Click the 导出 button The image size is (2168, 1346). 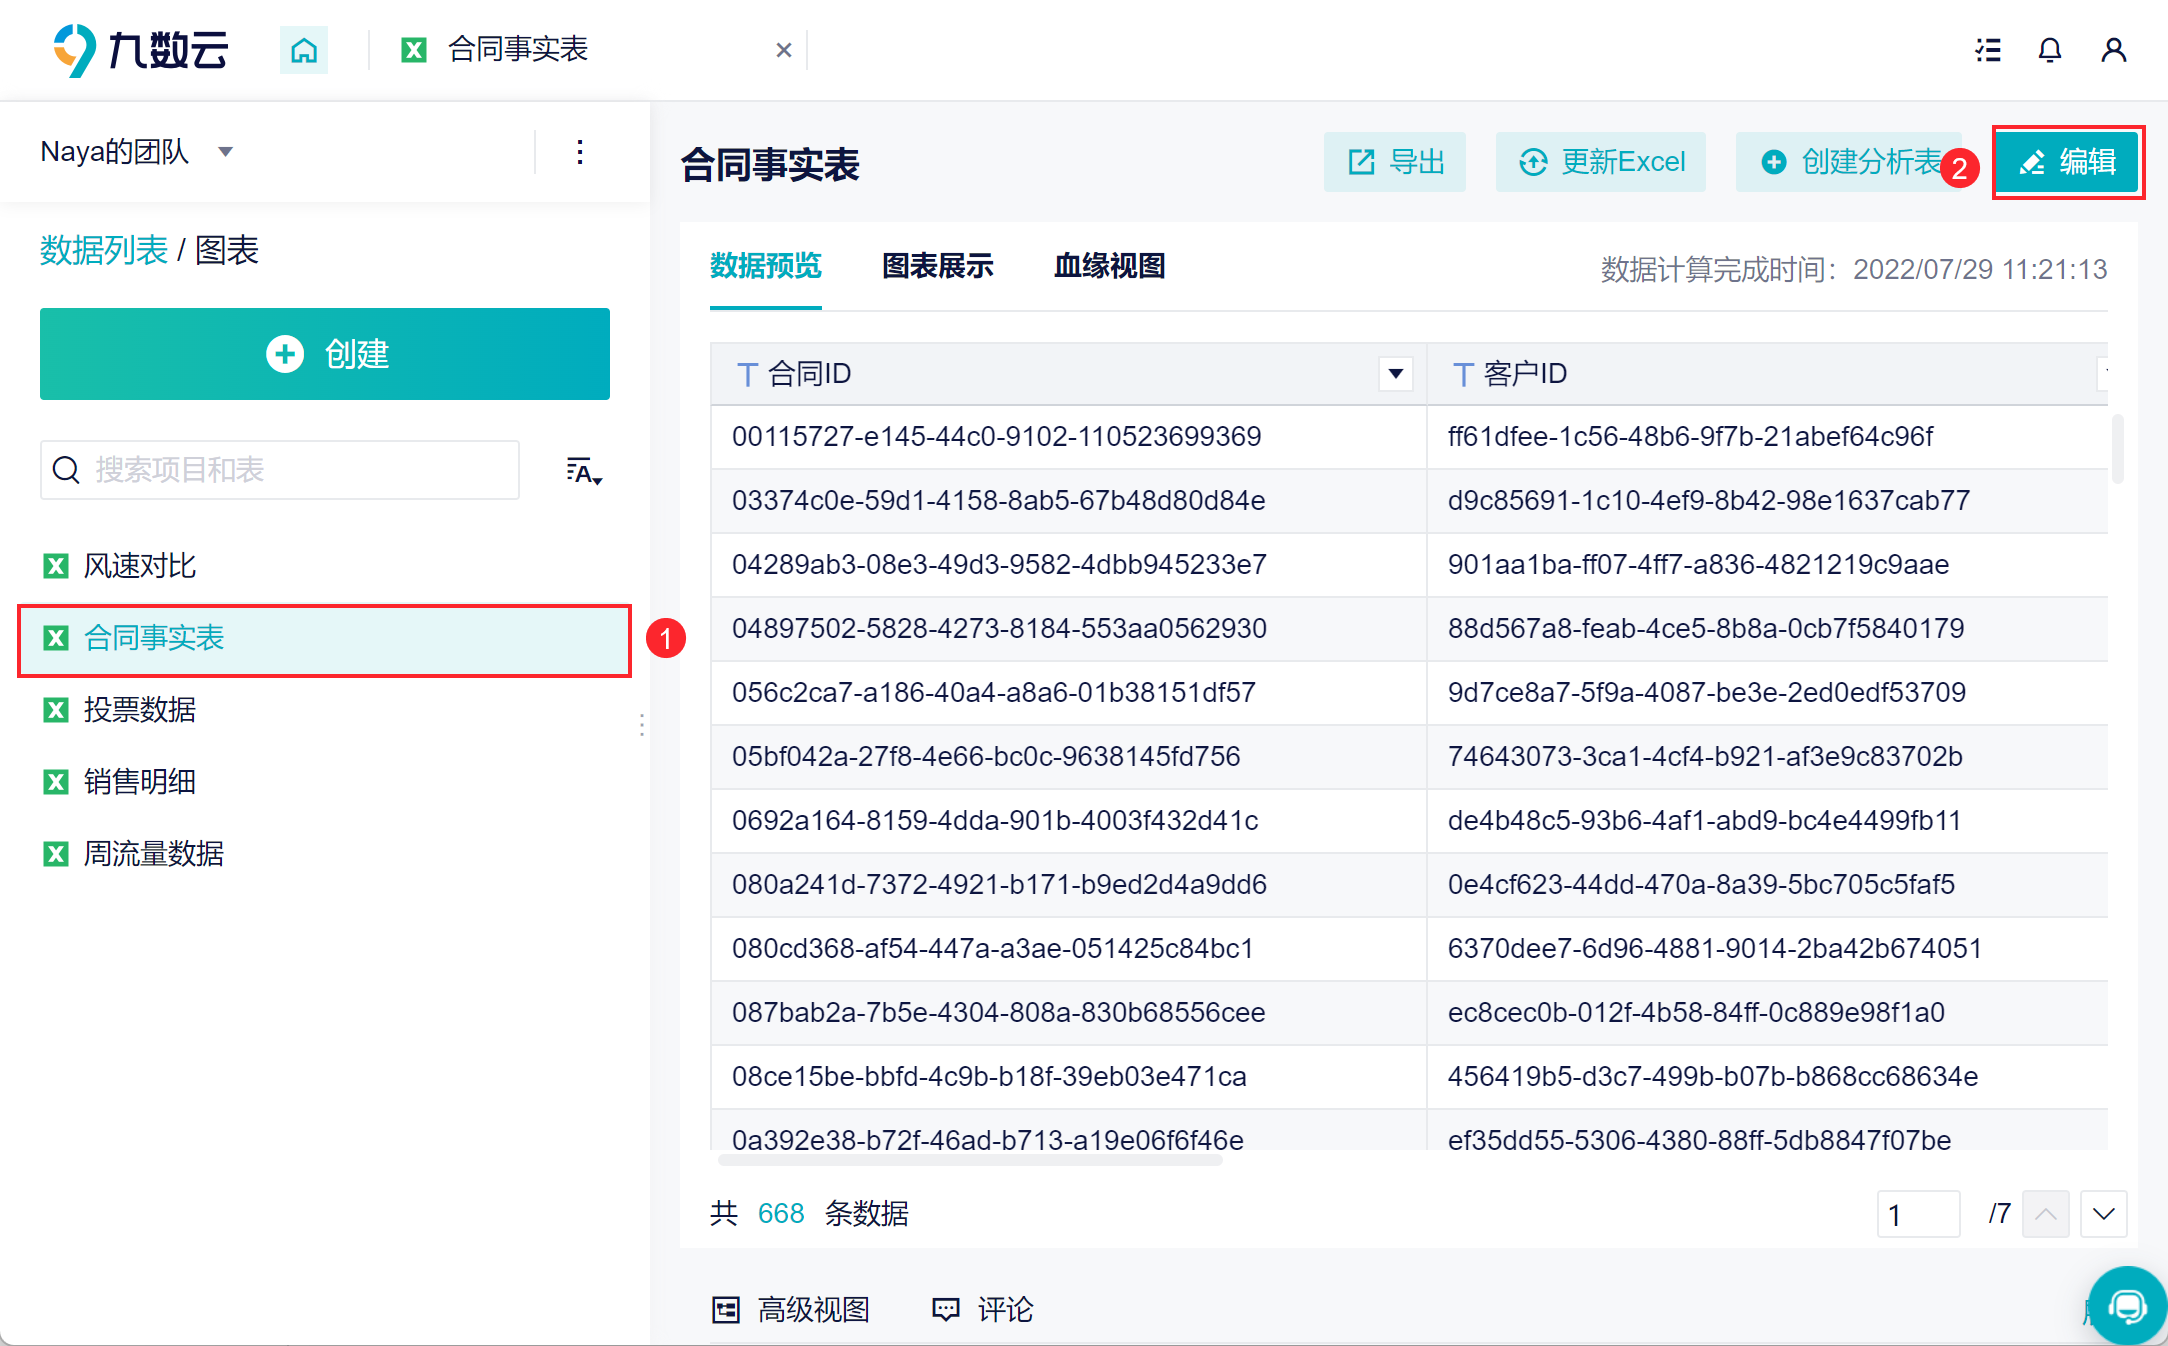pos(1395,162)
